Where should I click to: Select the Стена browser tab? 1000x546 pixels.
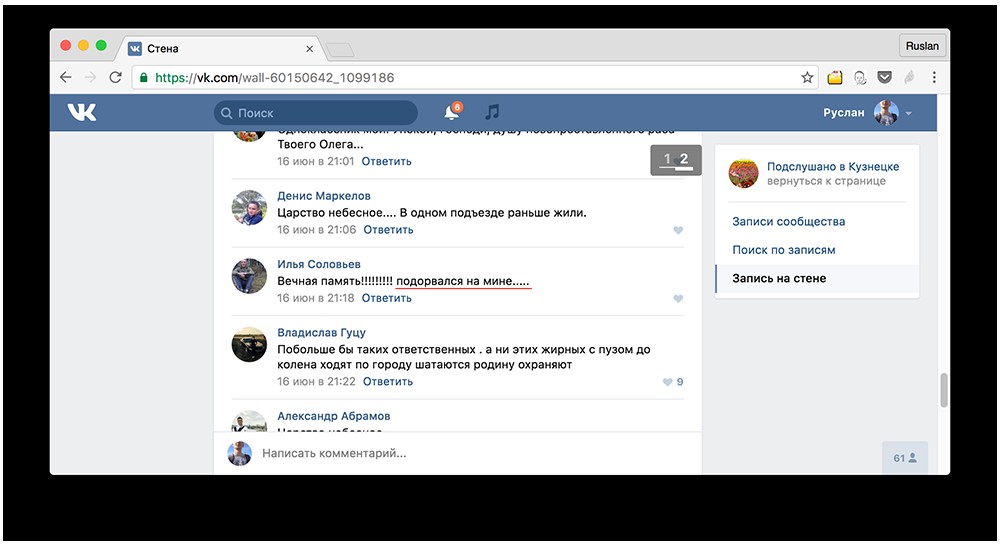point(220,48)
